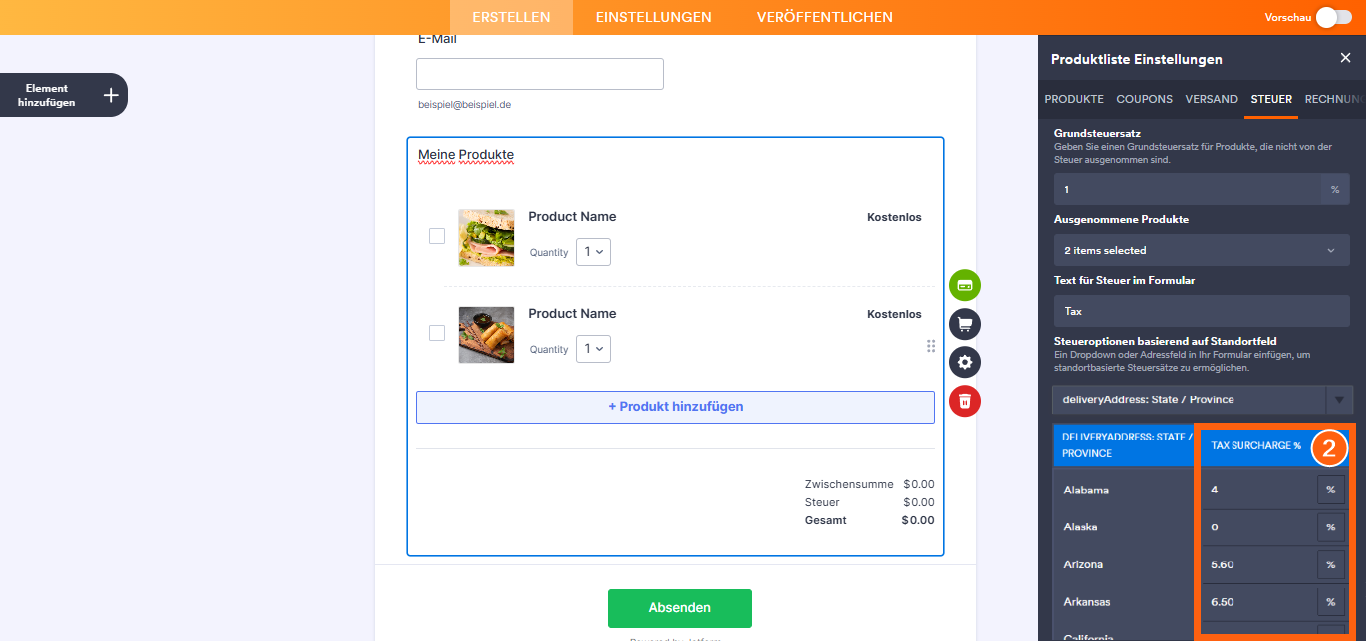Open the first product Quantity dropdown
1366x641 pixels.
click(x=593, y=252)
